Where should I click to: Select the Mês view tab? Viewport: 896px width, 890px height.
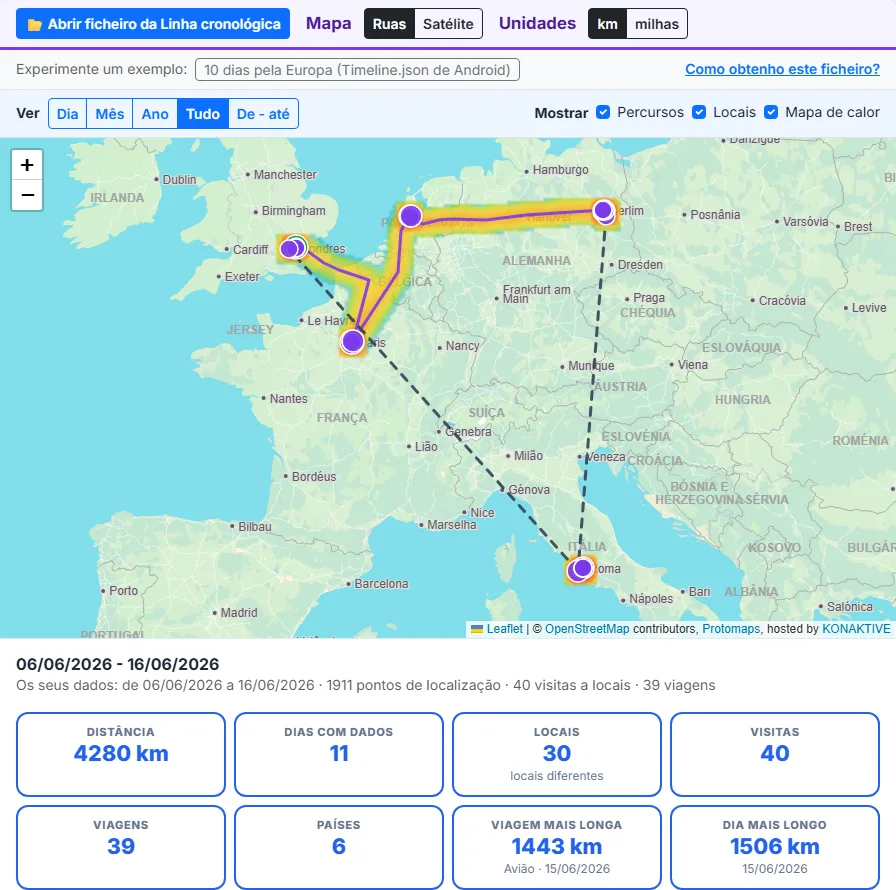coord(110,114)
